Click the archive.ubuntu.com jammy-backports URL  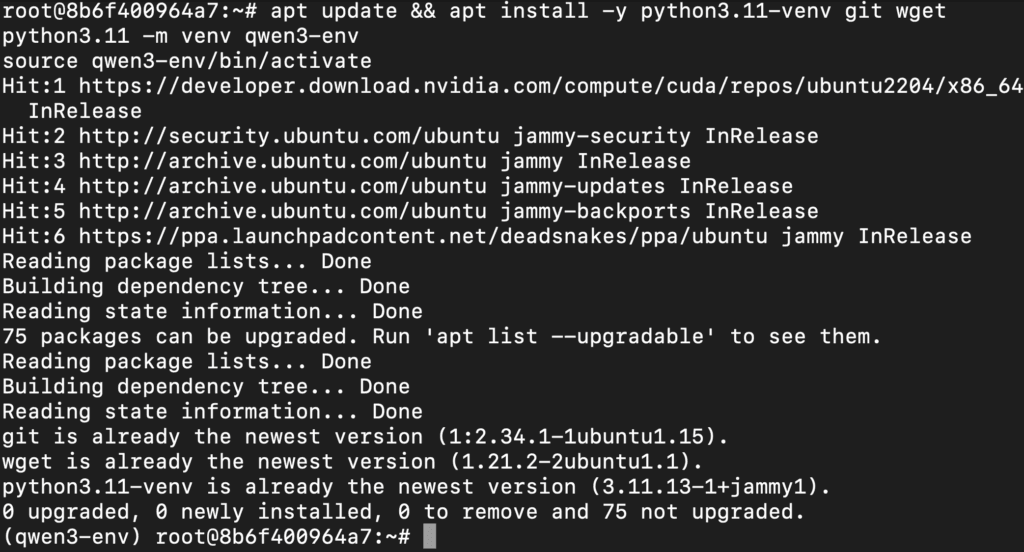[x=282, y=211]
